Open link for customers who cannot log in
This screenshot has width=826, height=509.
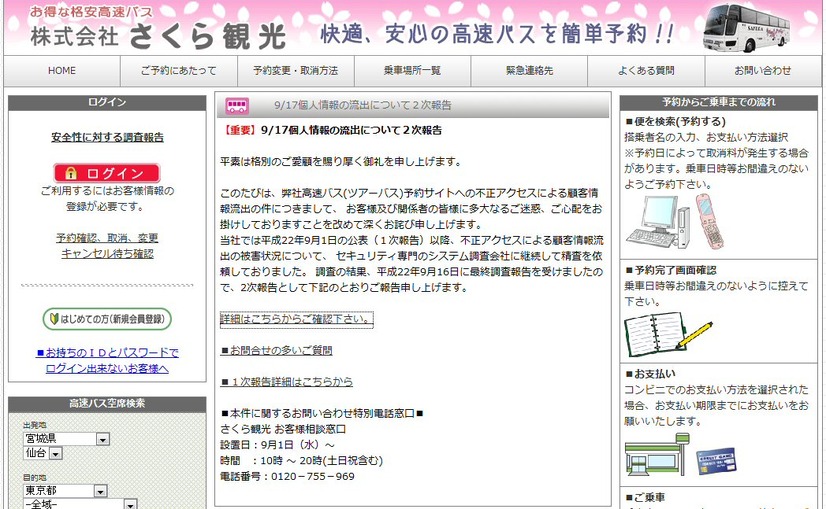coord(107,360)
